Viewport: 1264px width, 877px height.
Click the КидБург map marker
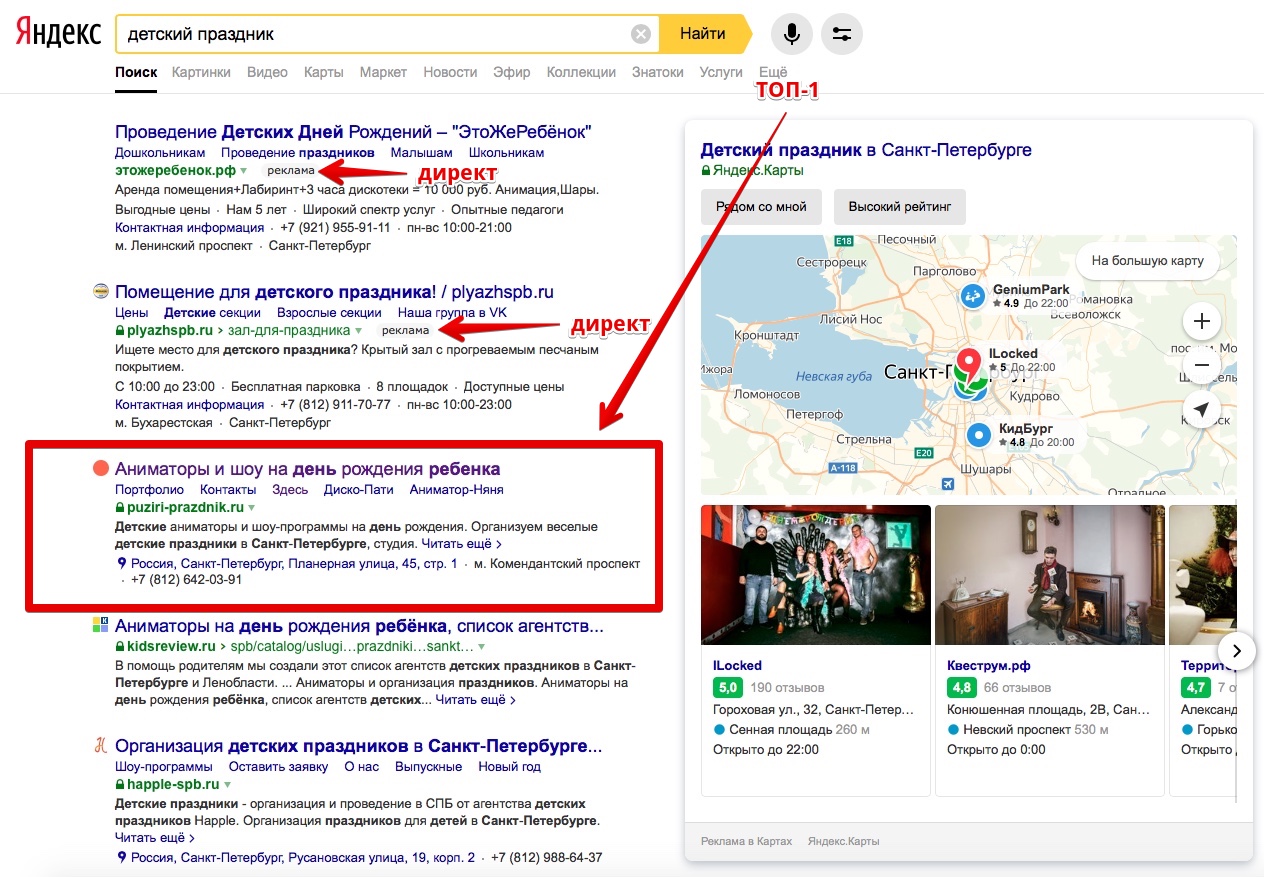[x=980, y=435]
